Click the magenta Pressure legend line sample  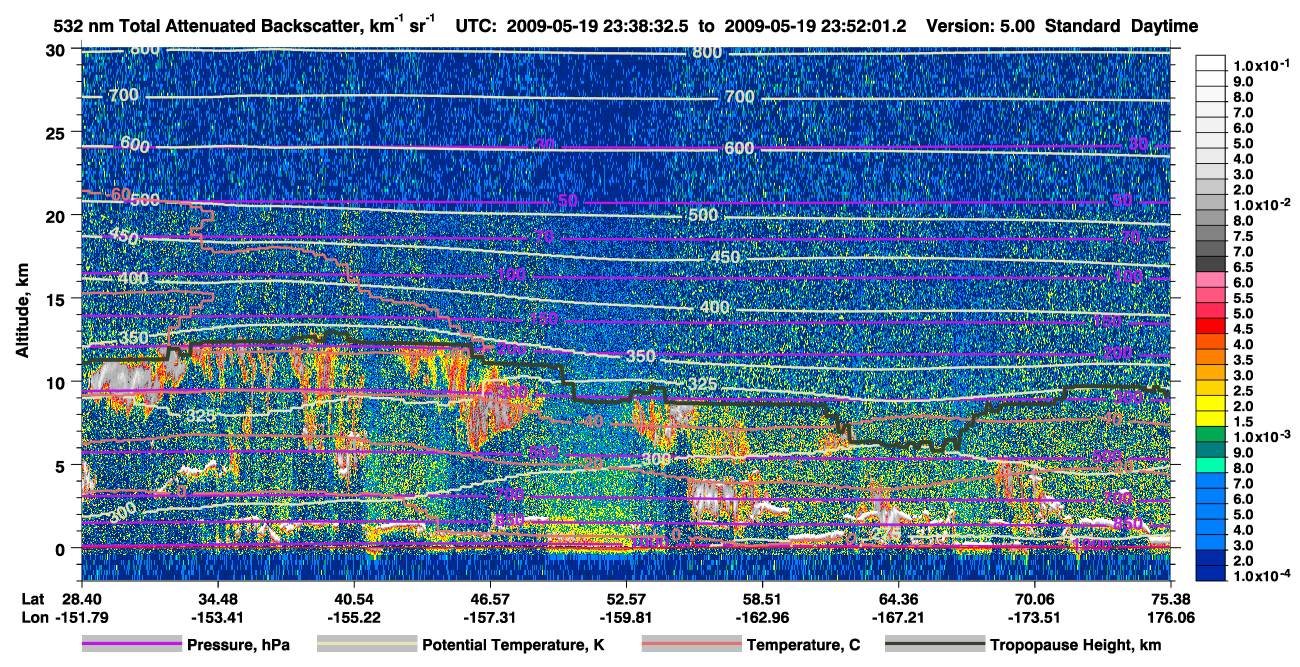pyautogui.click(x=131, y=645)
